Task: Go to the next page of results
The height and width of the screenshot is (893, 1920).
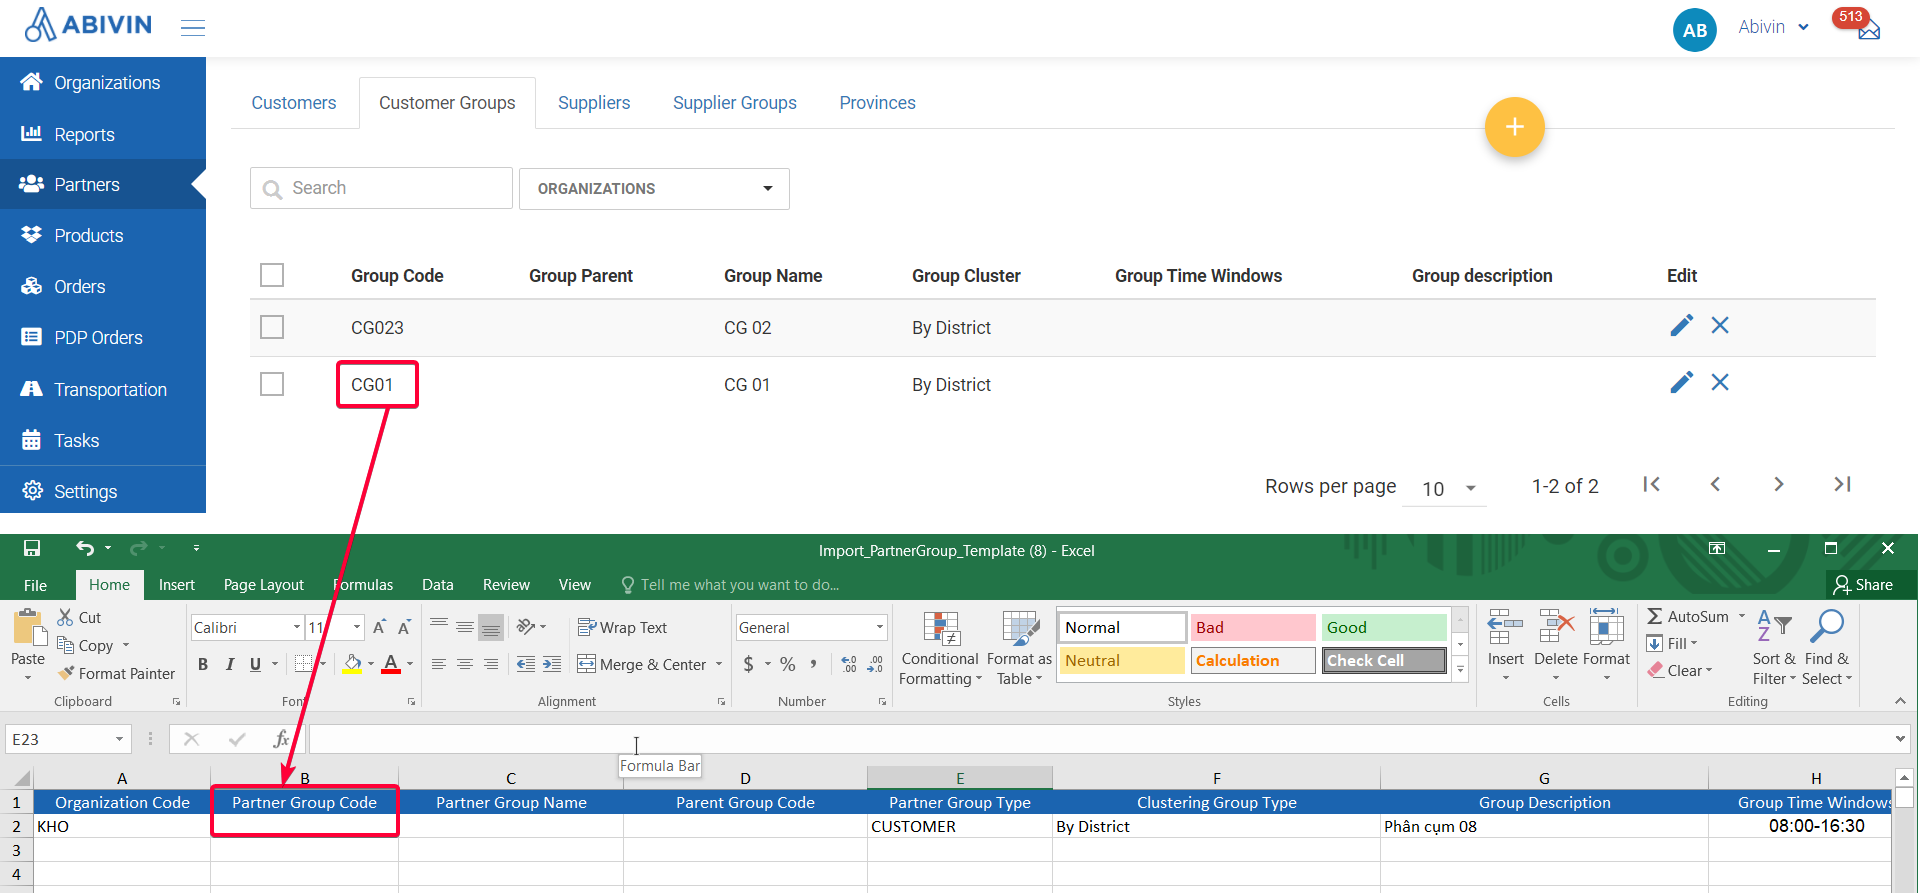Action: (1778, 484)
